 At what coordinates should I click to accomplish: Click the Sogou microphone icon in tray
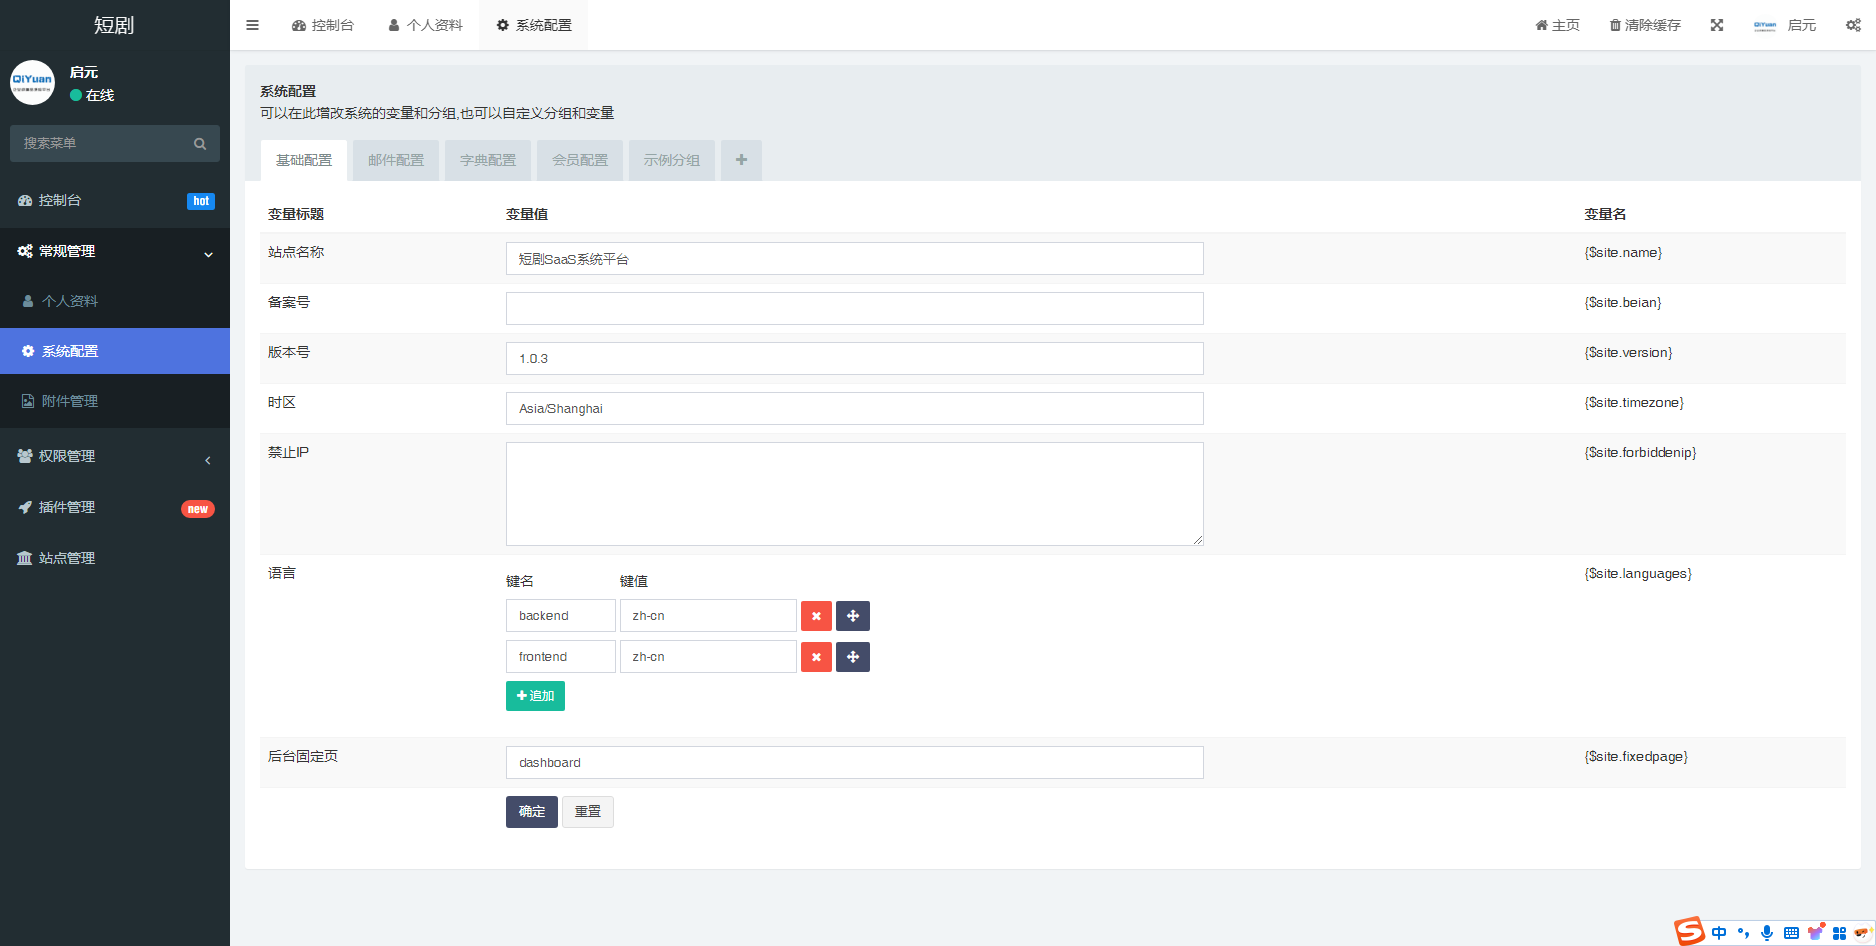1767,933
